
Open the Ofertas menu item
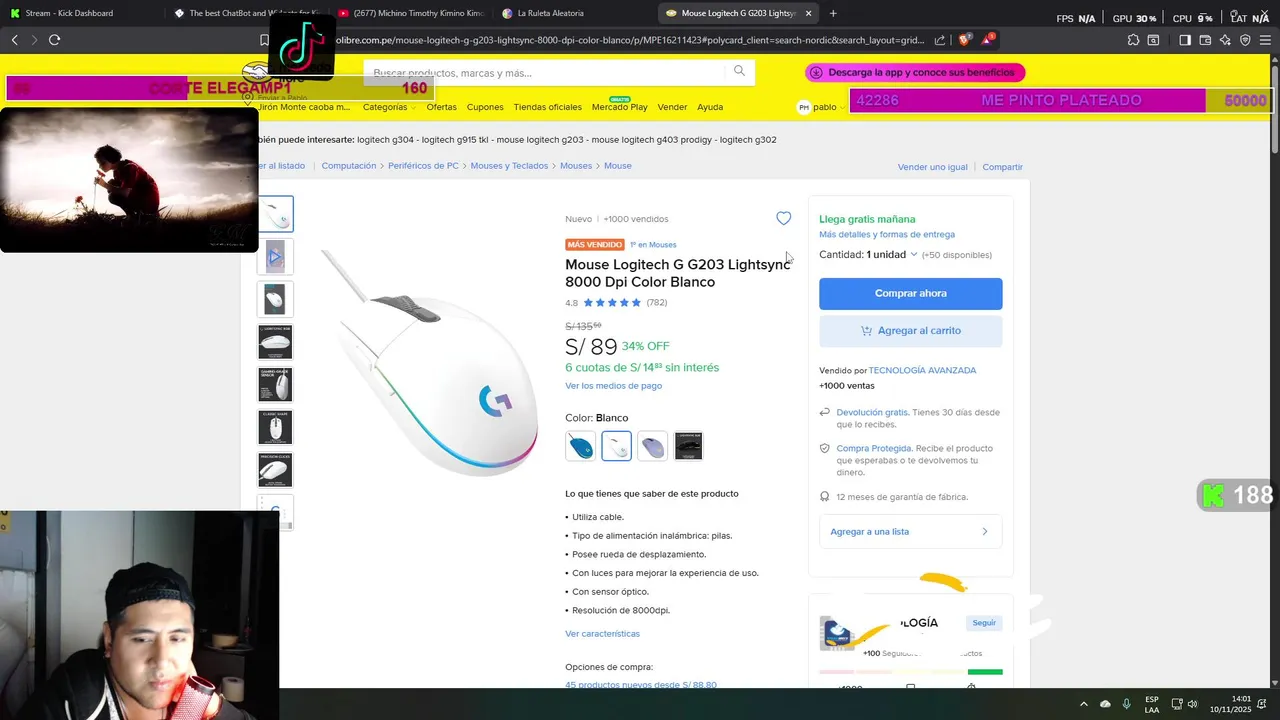pos(441,107)
